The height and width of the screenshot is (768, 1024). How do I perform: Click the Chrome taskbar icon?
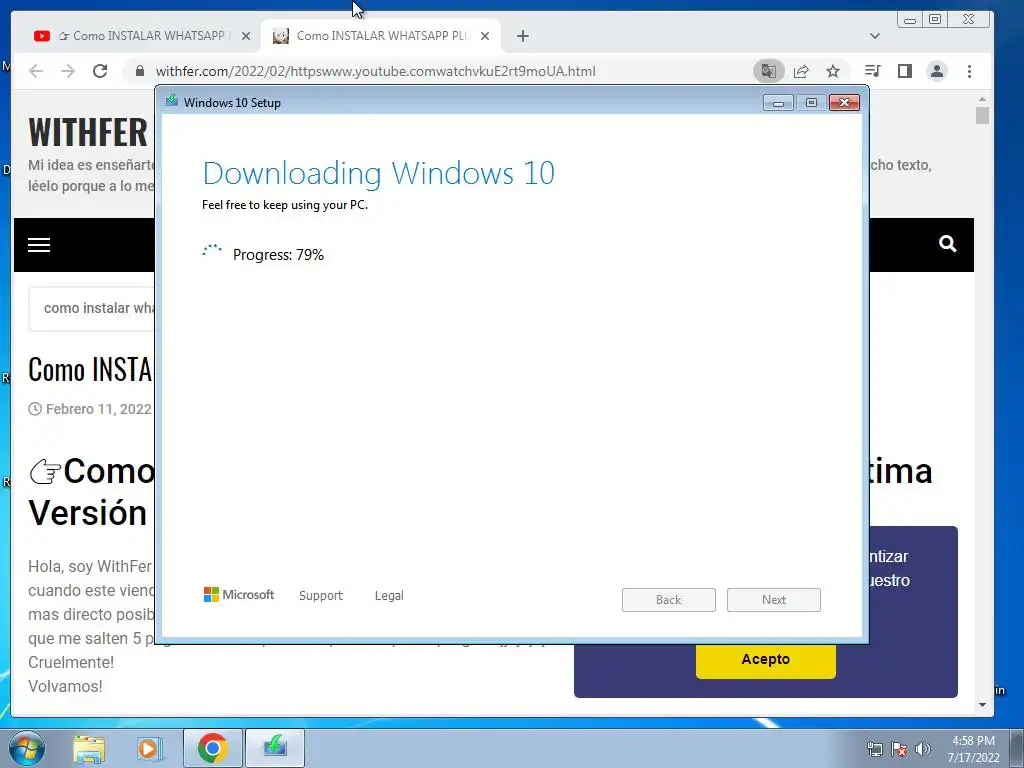click(213, 748)
